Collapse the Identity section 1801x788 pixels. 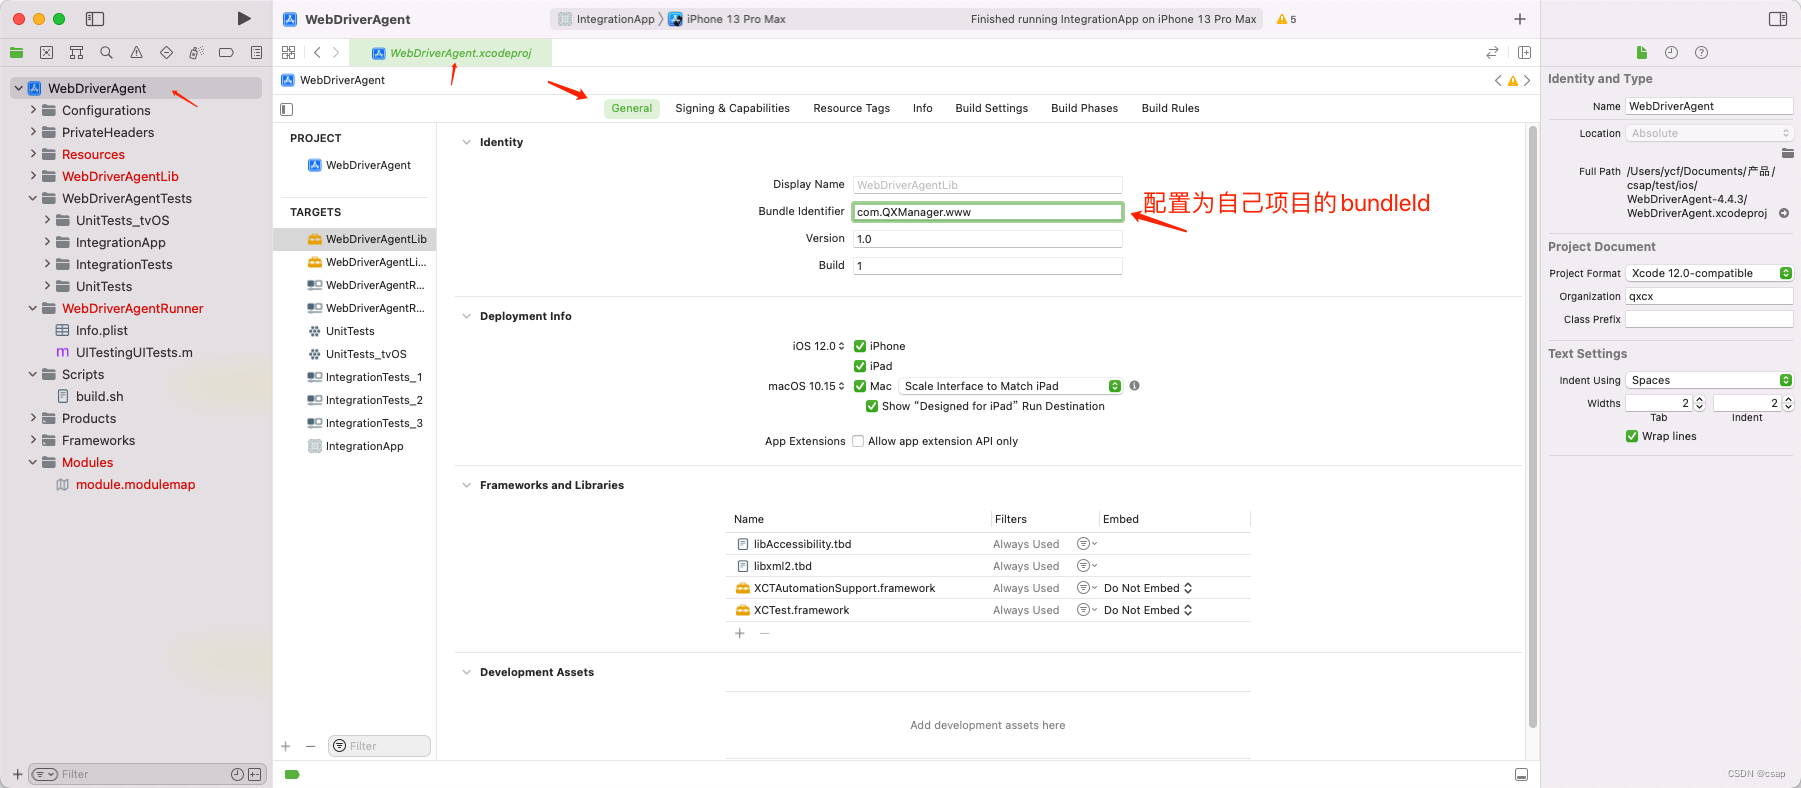tap(466, 142)
